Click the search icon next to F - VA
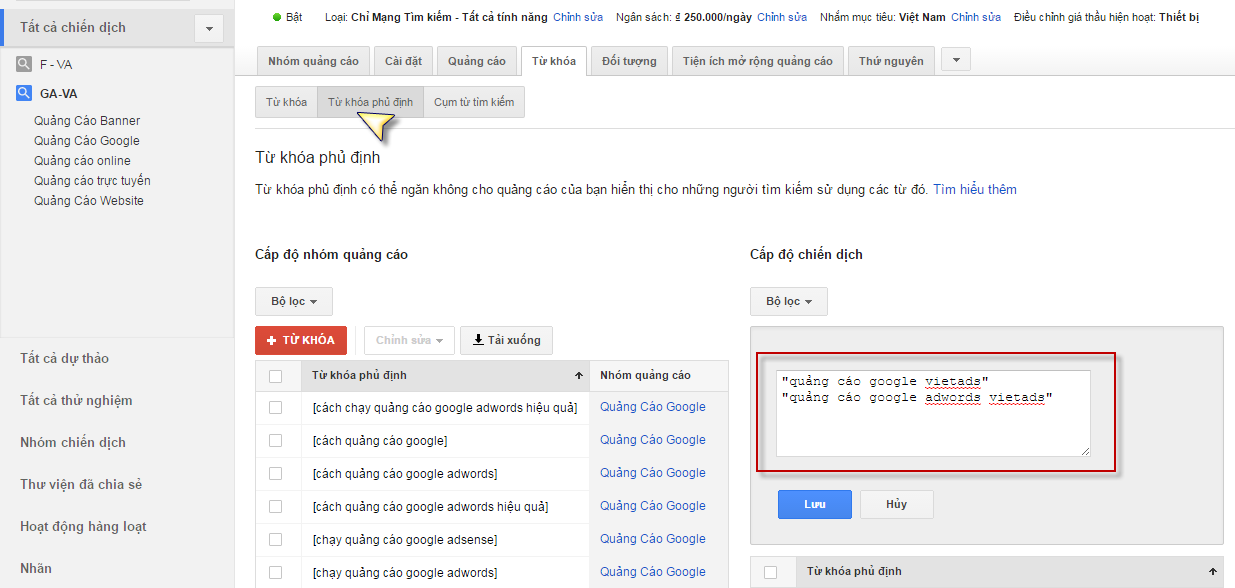Viewport: 1235px width, 588px height. pyautogui.click(x=24, y=64)
